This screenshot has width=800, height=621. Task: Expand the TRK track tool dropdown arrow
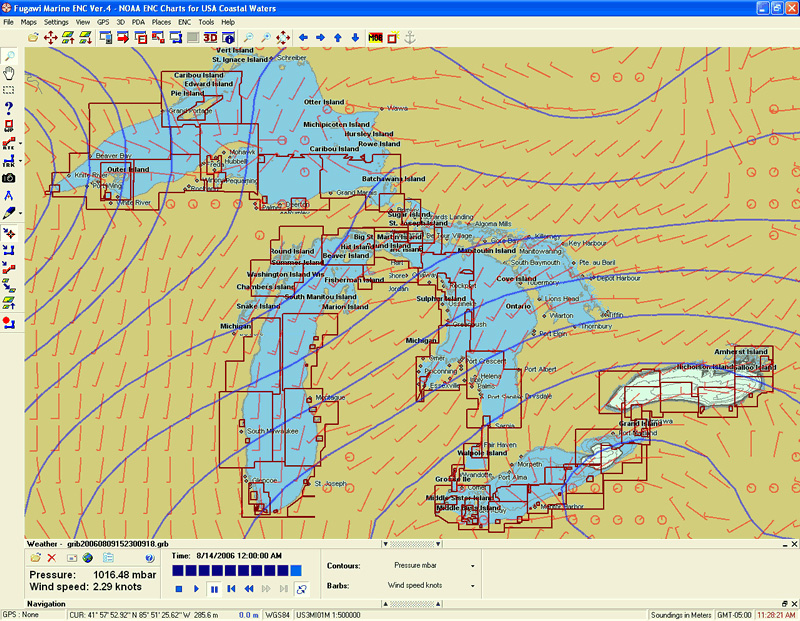tap(20, 161)
